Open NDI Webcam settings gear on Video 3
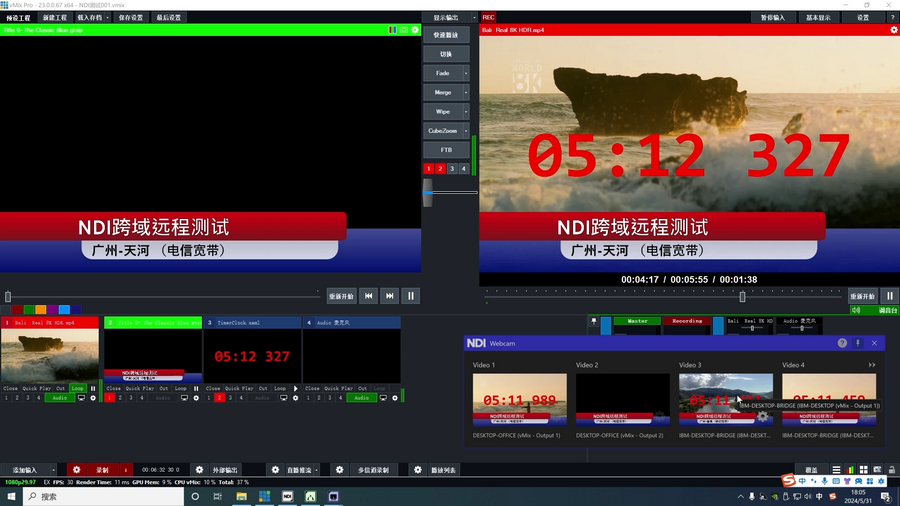This screenshot has height=506, width=900. [x=763, y=416]
